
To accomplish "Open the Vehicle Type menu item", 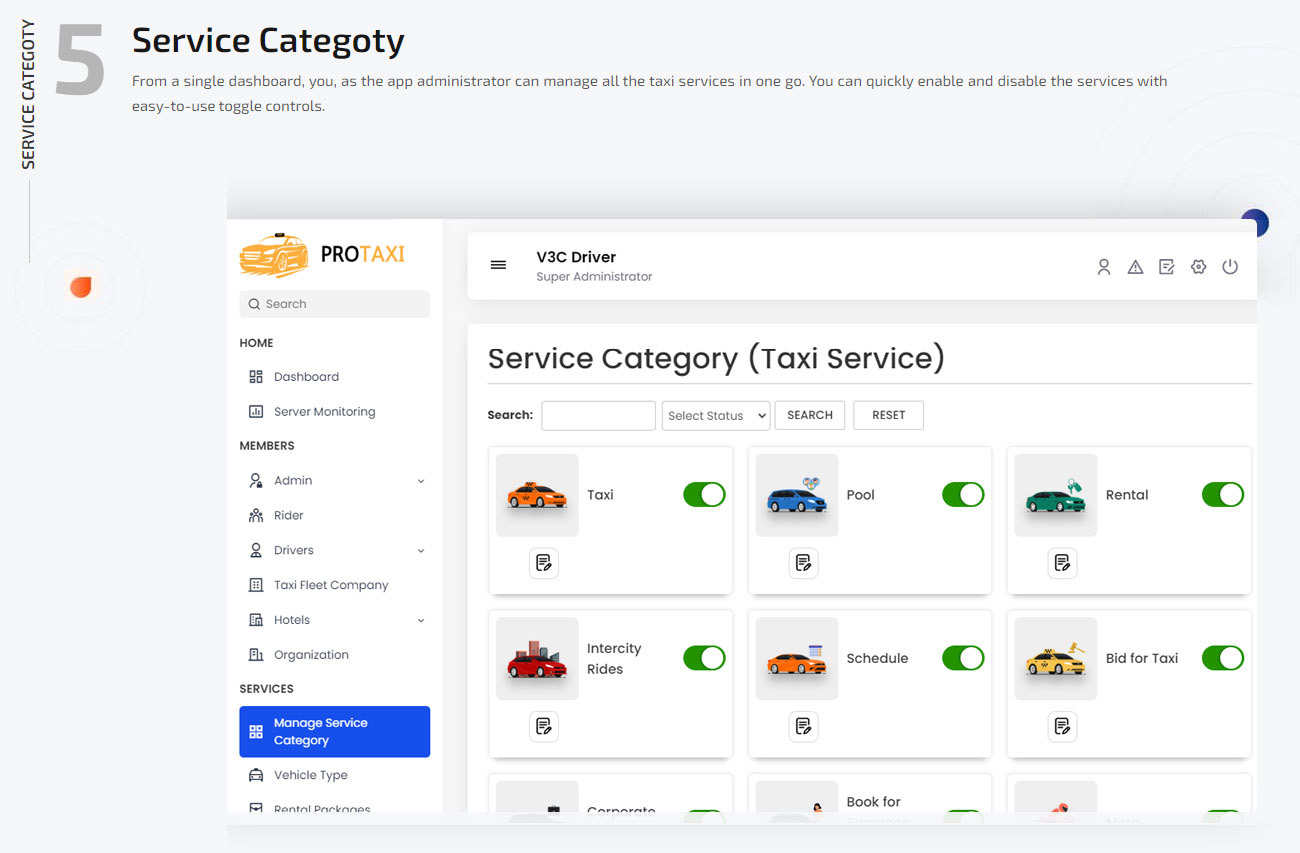I will point(311,774).
